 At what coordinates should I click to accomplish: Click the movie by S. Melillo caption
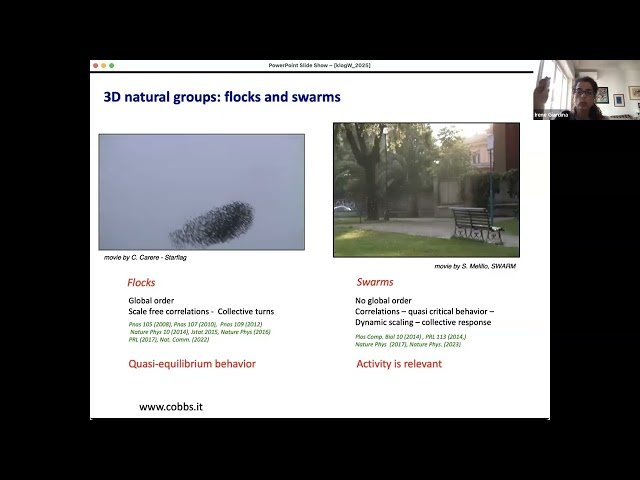(x=476, y=266)
